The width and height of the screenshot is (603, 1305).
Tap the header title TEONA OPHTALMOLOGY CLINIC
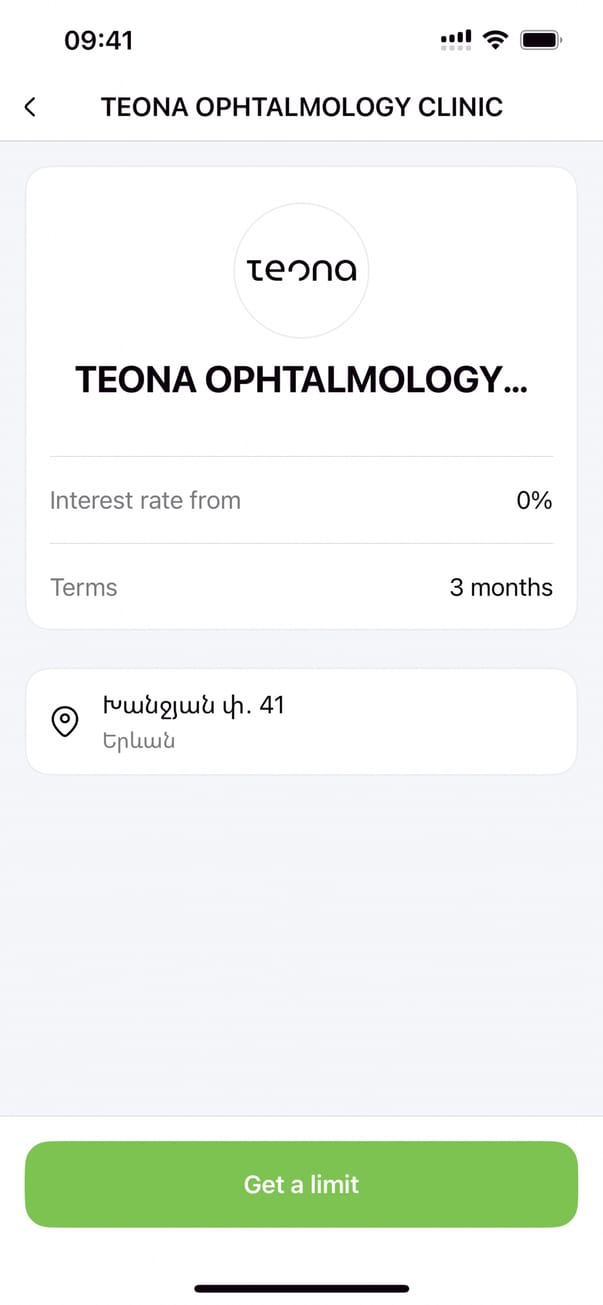click(x=301, y=107)
